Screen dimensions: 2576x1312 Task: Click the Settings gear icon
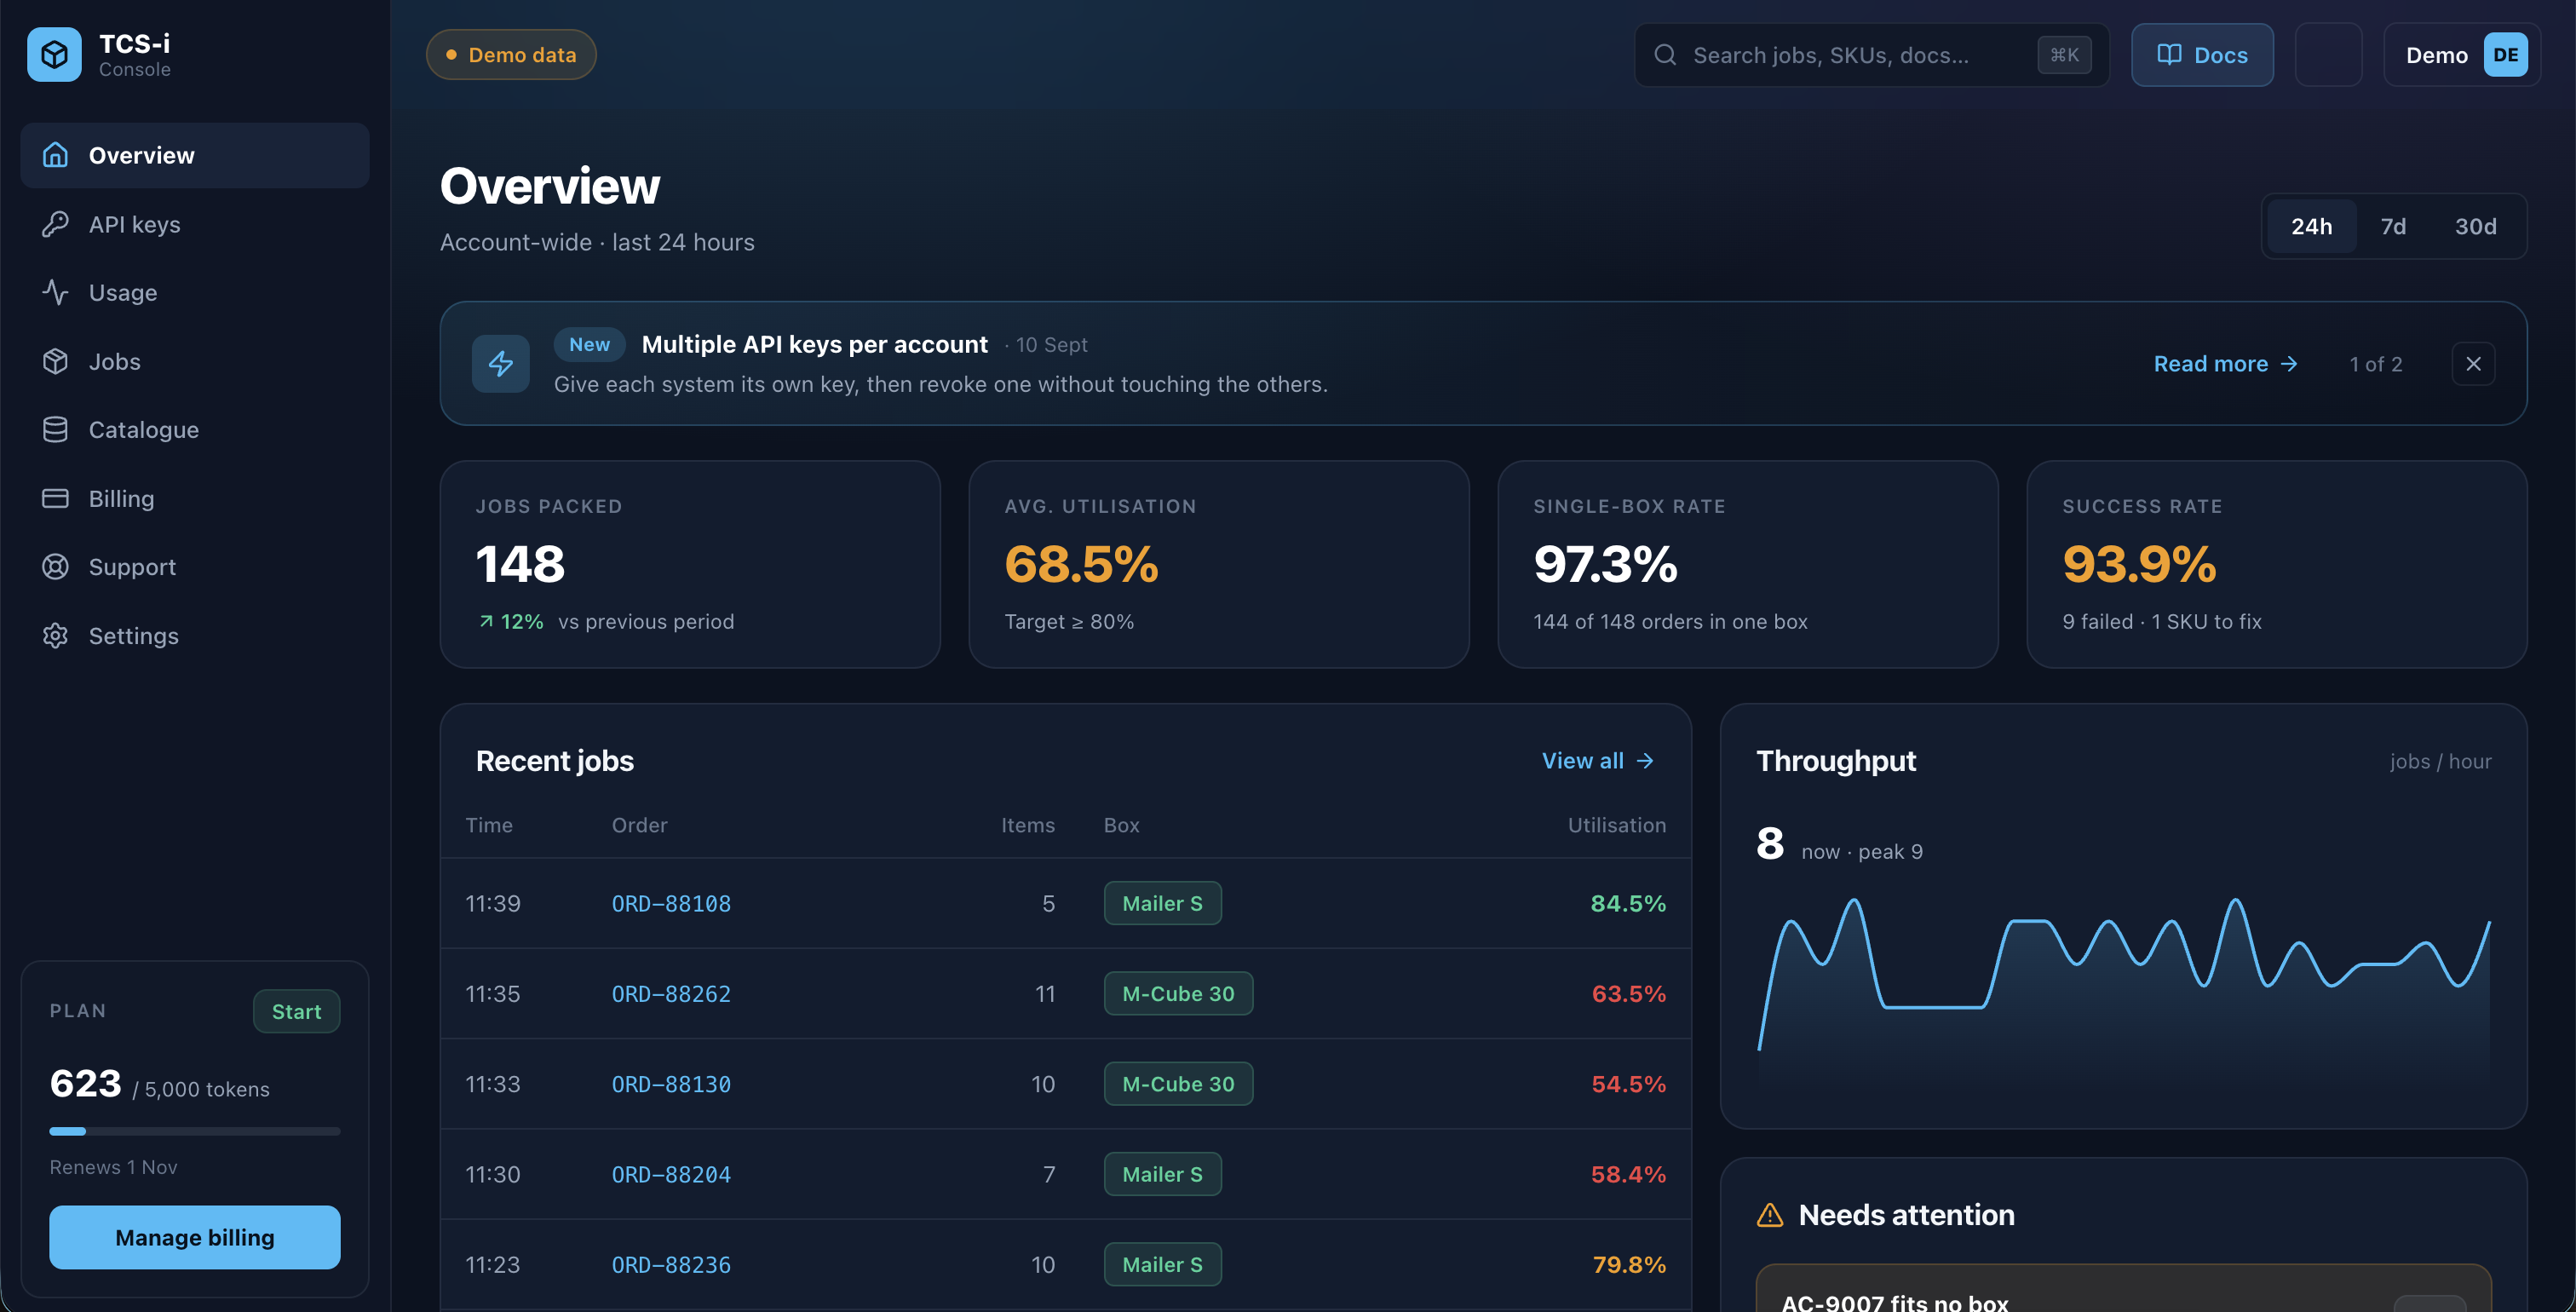point(55,635)
